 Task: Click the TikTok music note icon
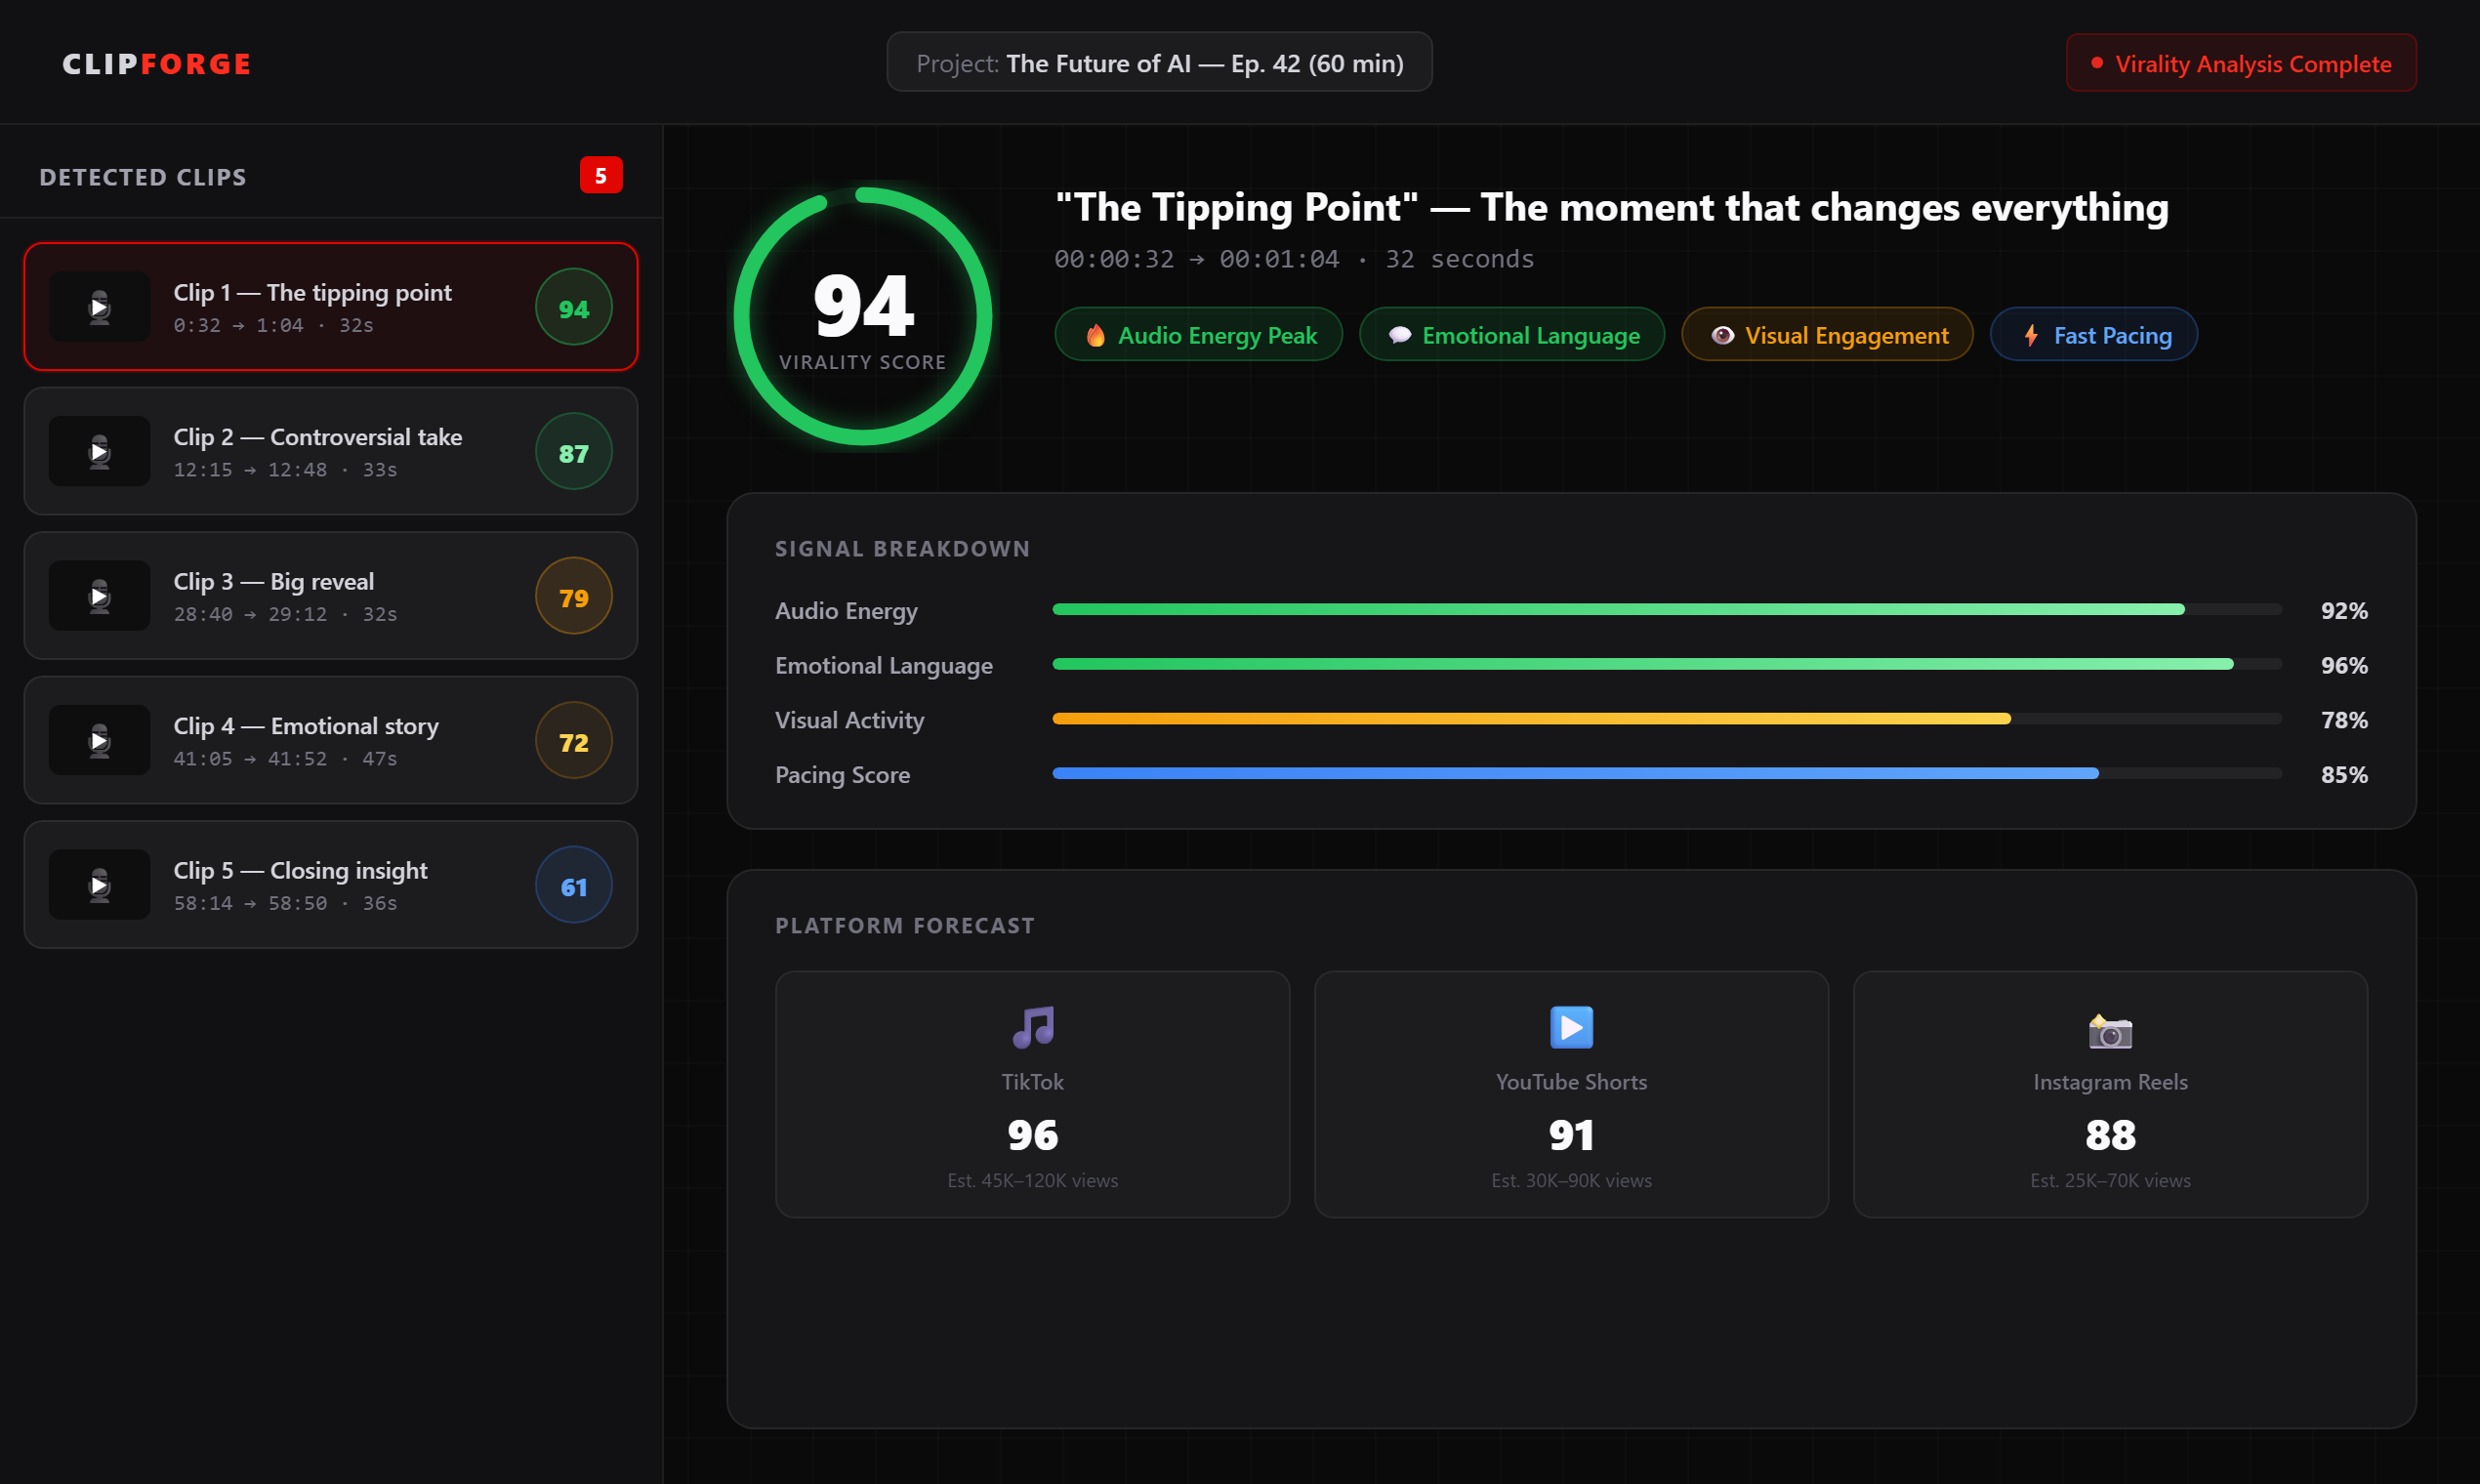pyautogui.click(x=1032, y=1027)
